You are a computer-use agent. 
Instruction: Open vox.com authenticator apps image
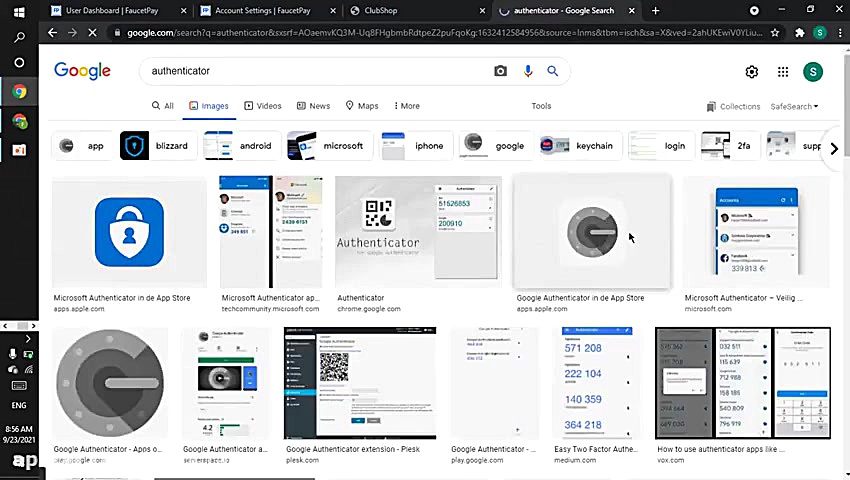tap(743, 383)
